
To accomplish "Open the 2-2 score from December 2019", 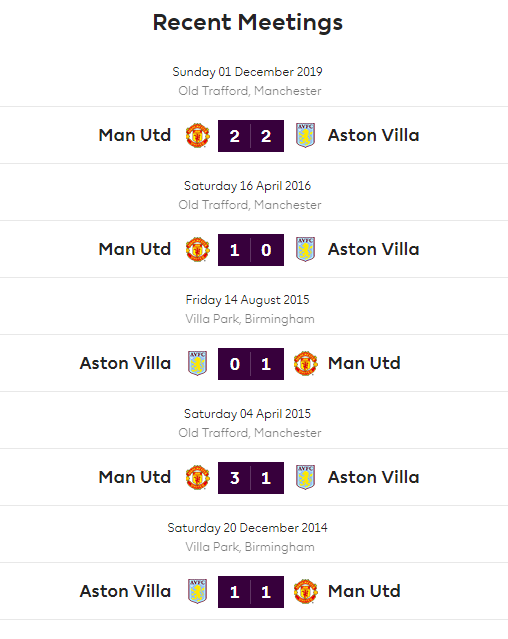I will (251, 136).
